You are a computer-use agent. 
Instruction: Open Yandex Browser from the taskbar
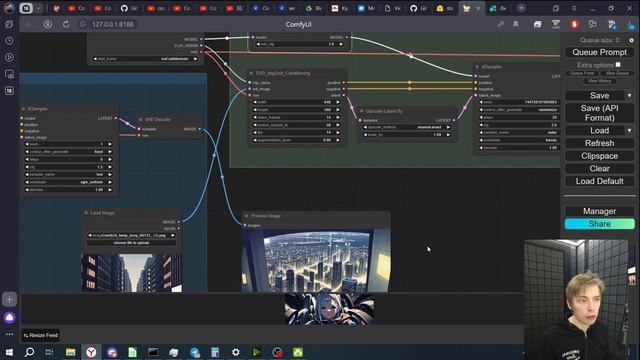pos(91,352)
